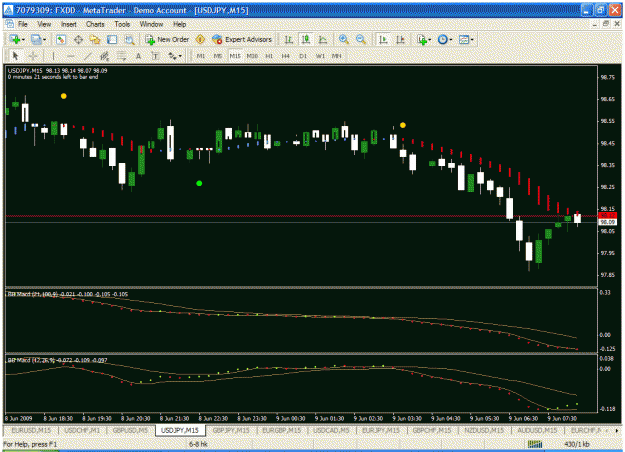The image size is (625, 452).
Task: Open the New Chart toolbar button
Action: coord(15,39)
